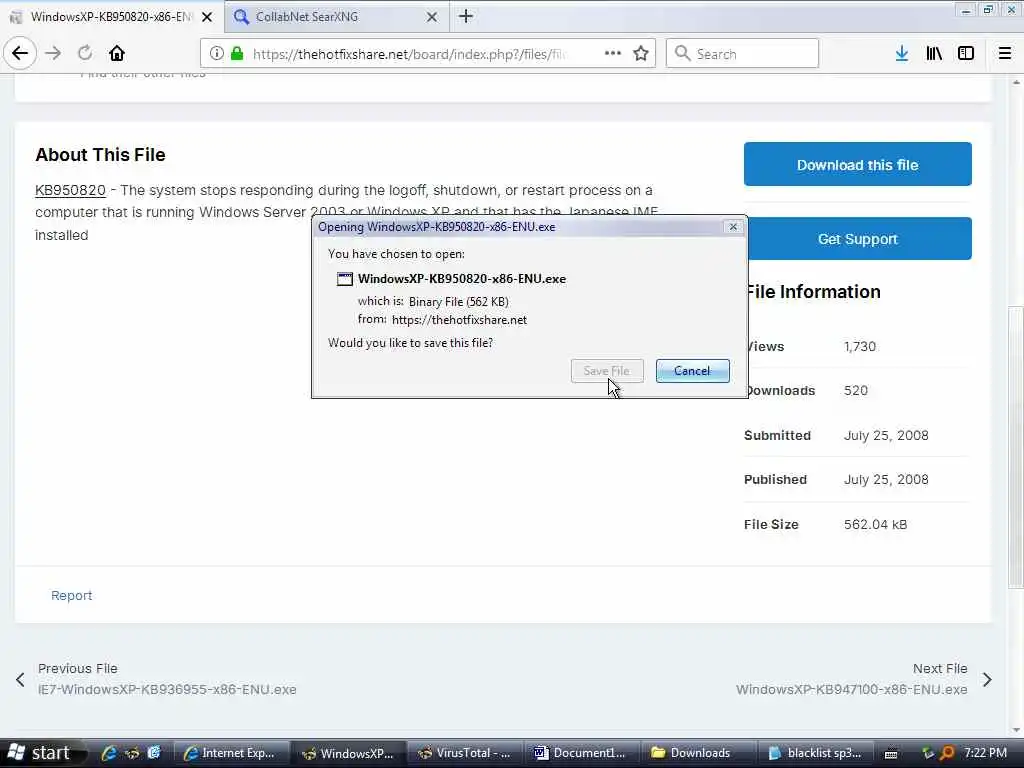This screenshot has width=1024, height=768.
Task: Toggle the sidebar view icon
Action: tap(966, 54)
